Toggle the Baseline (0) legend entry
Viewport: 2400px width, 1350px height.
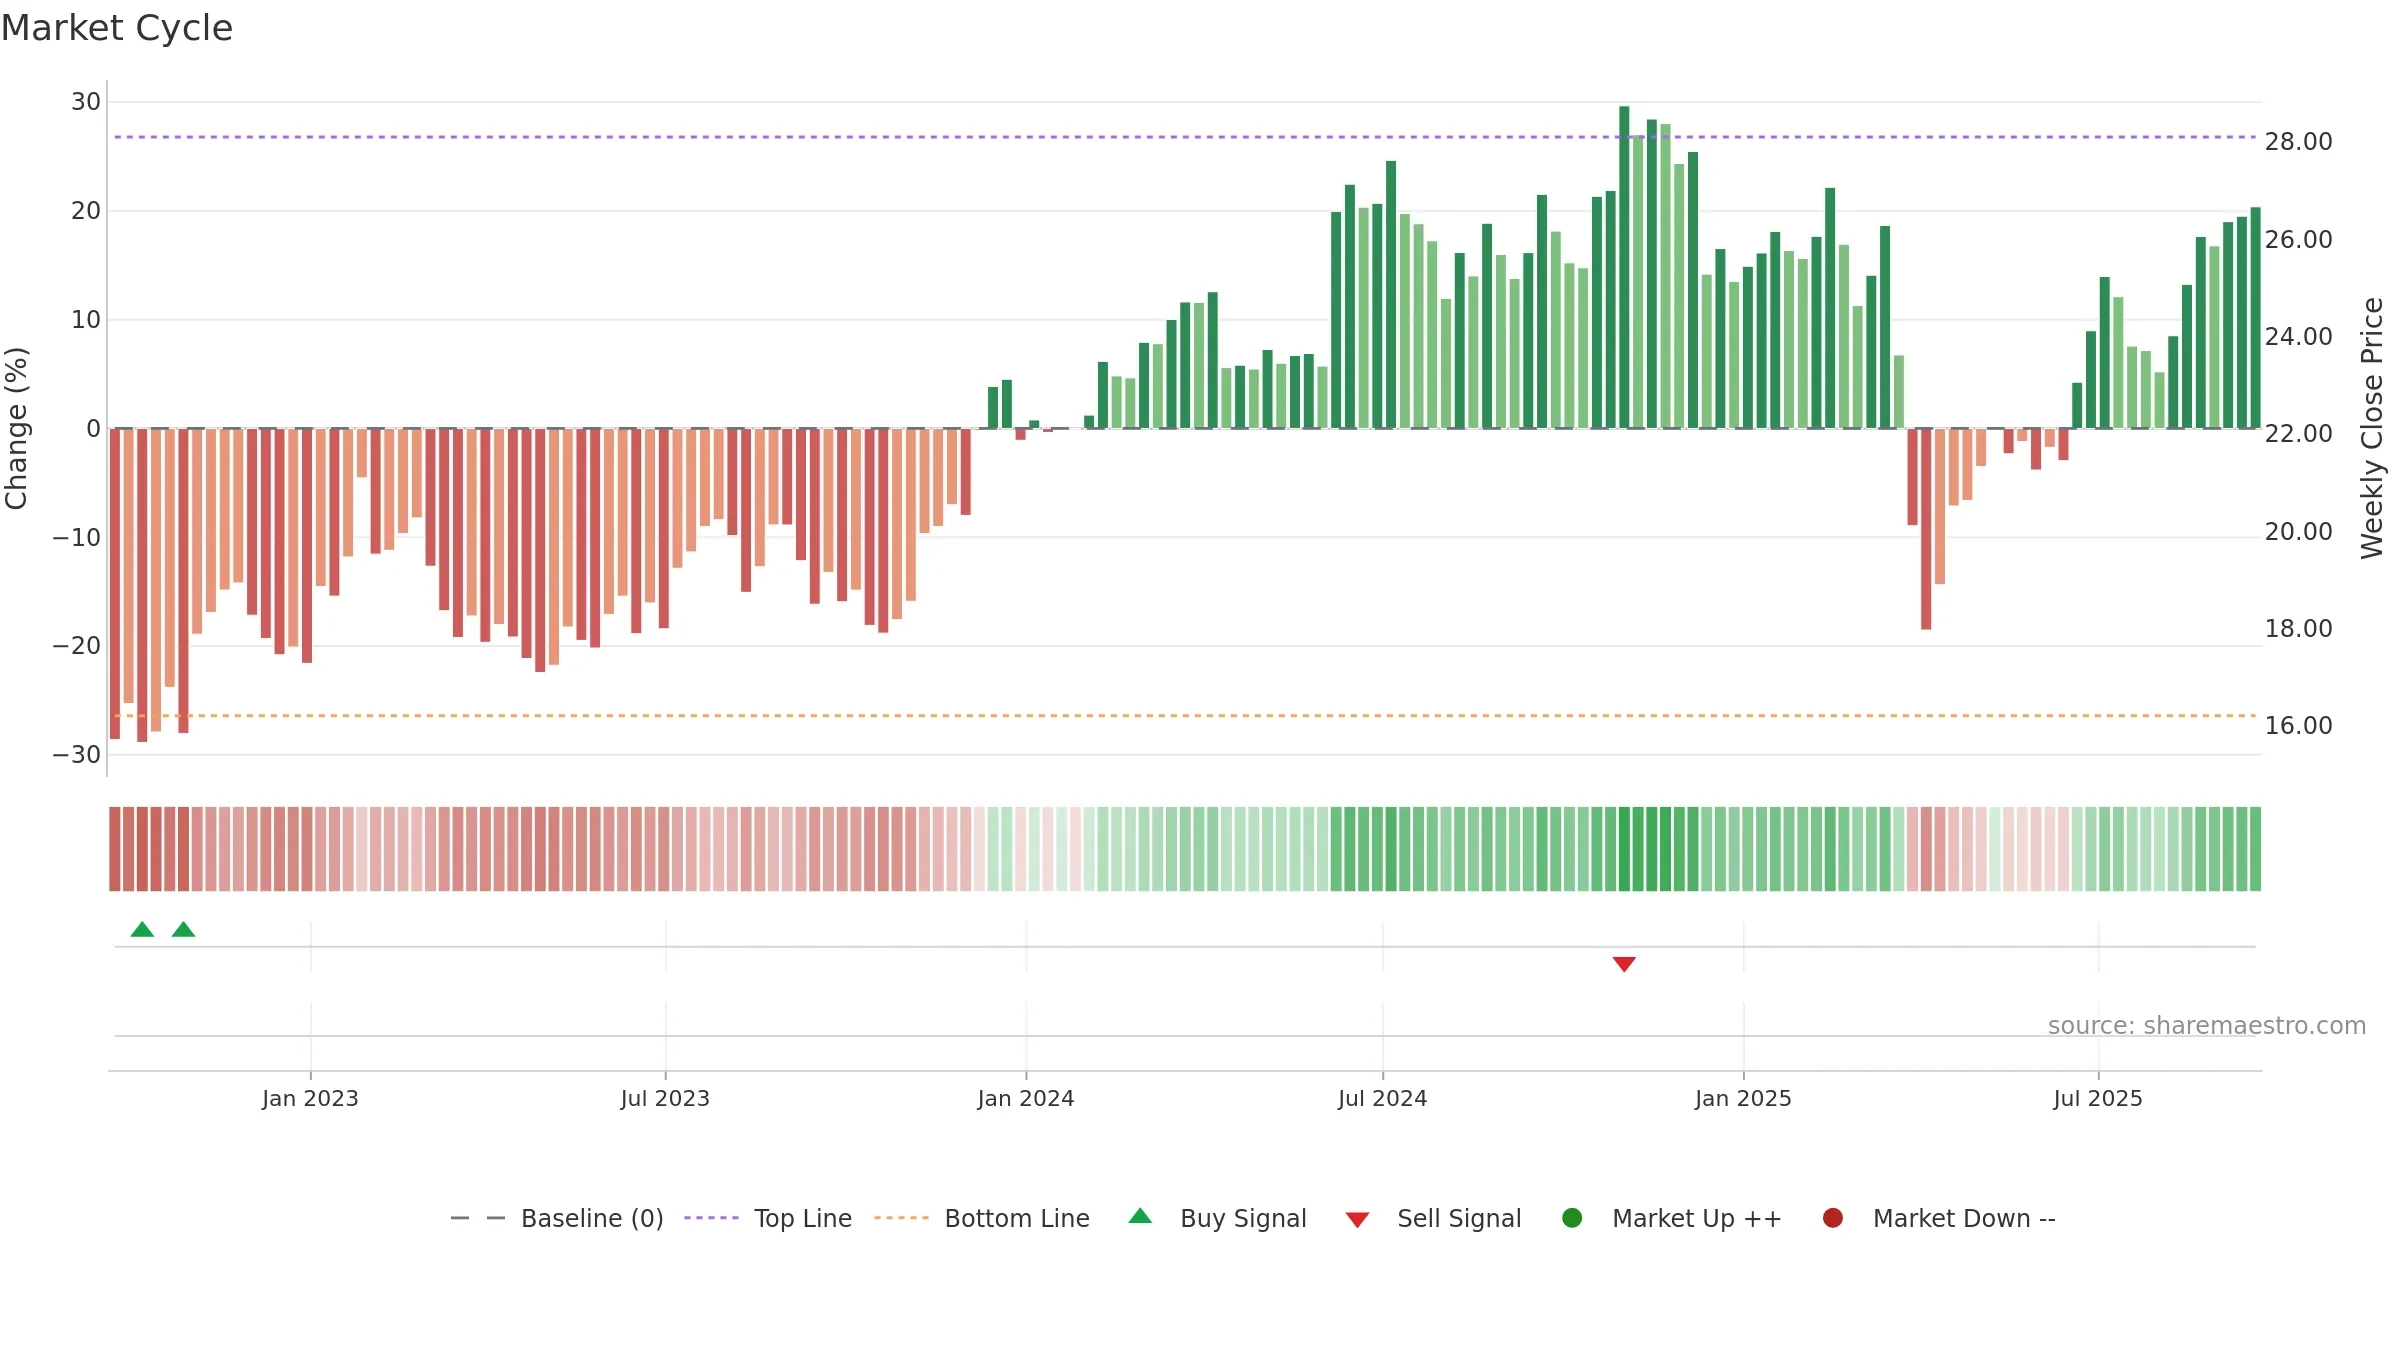coord(592,1218)
